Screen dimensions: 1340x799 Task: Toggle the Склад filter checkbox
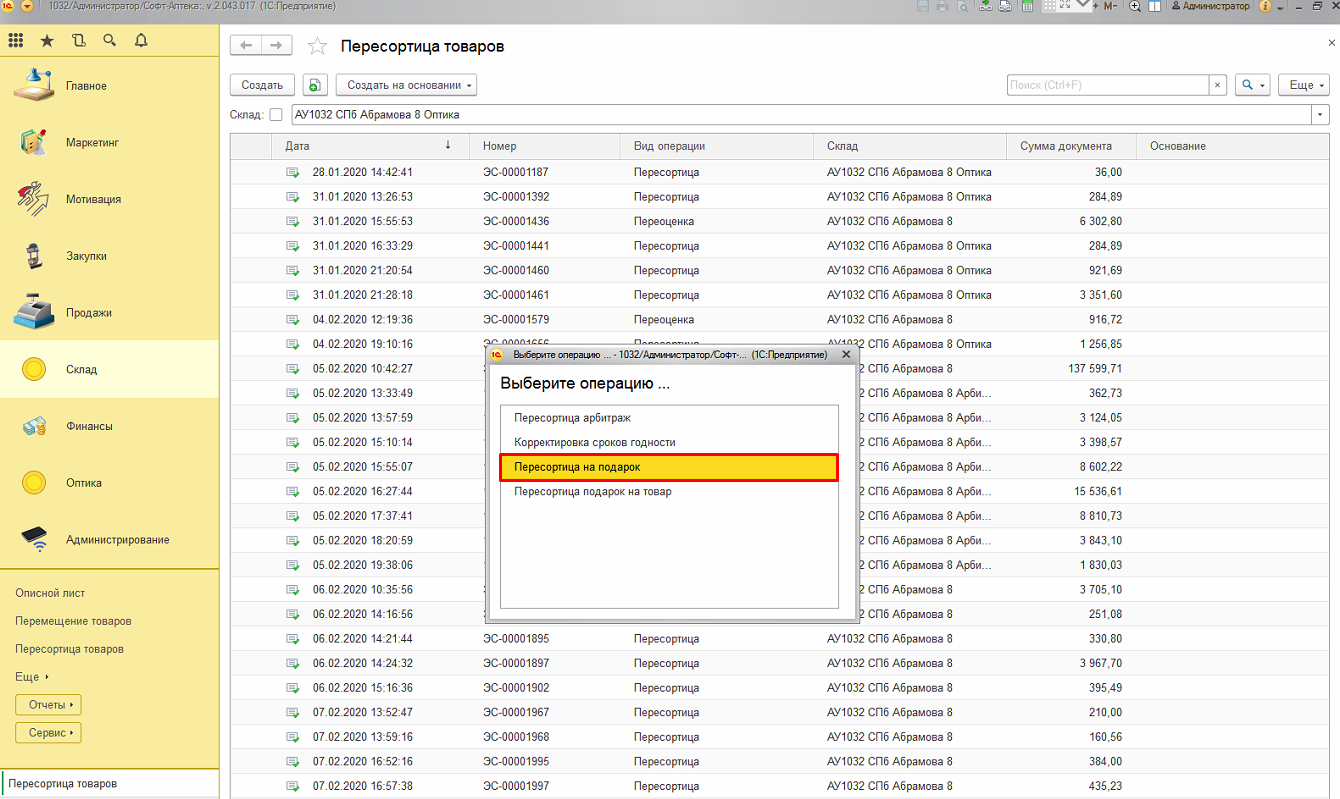click(x=276, y=115)
